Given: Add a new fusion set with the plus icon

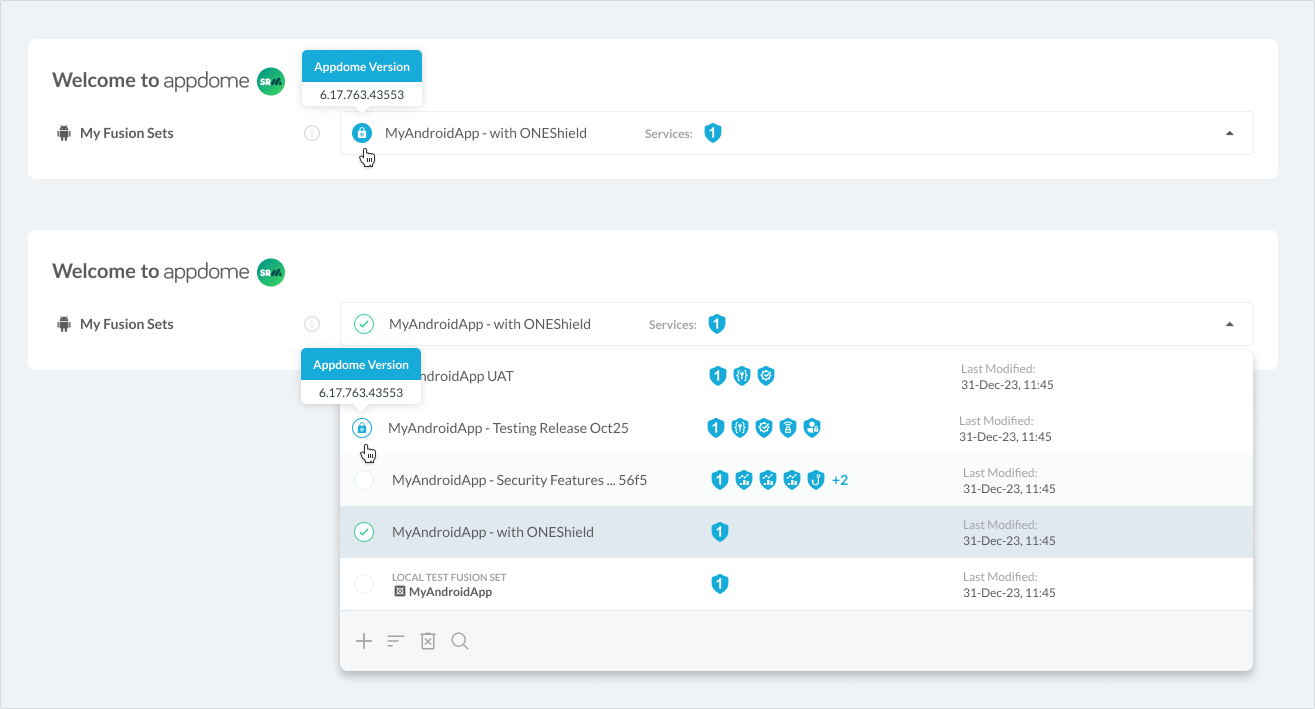Looking at the screenshot, I should coord(364,641).
